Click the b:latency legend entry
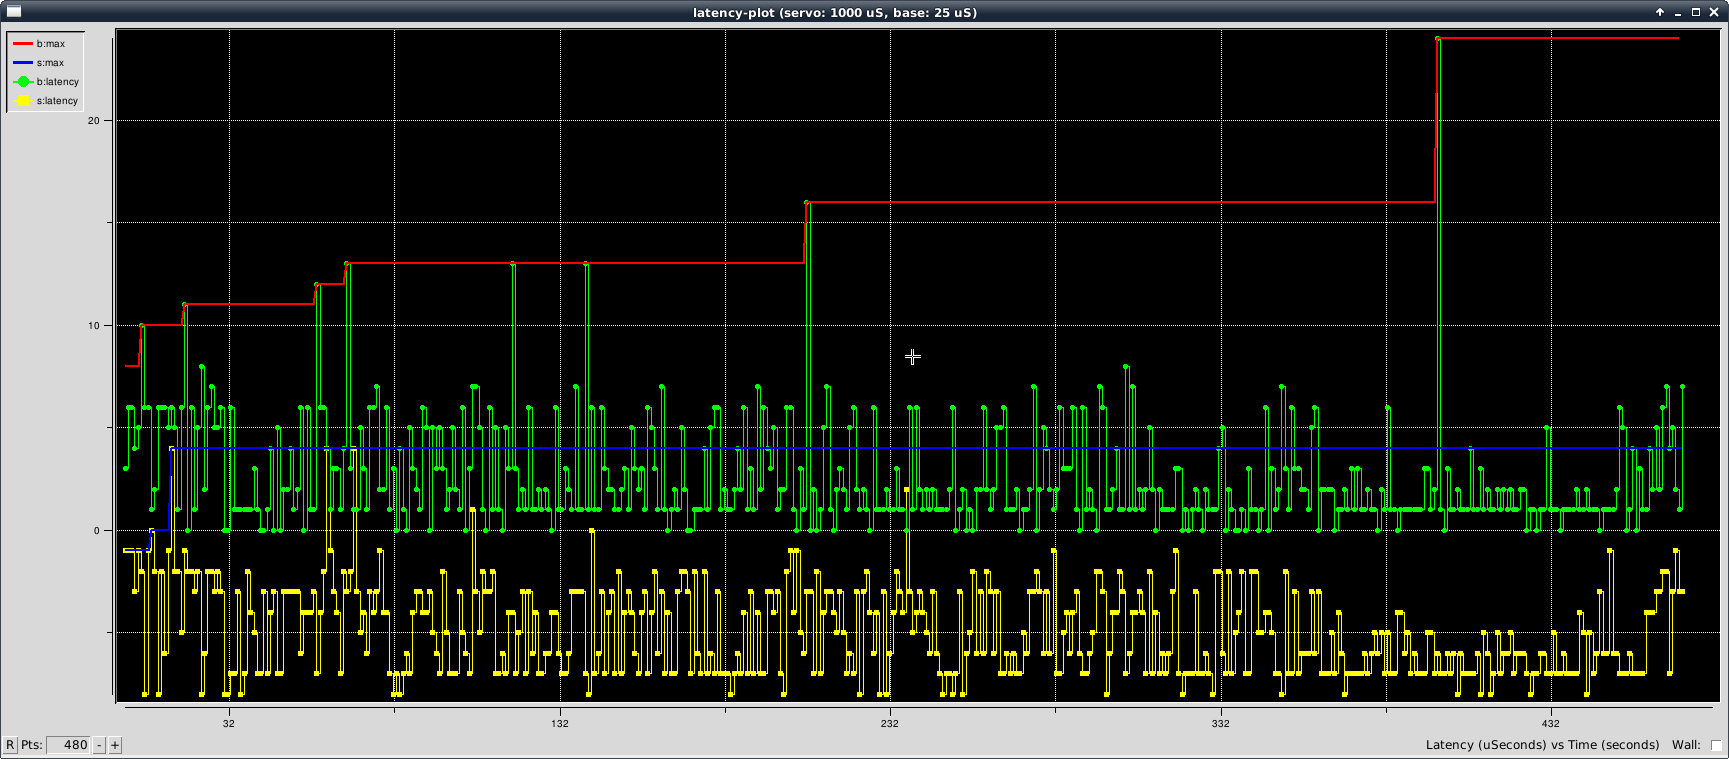The height and width of the screenshot is (759, 1729). point(45,82)
